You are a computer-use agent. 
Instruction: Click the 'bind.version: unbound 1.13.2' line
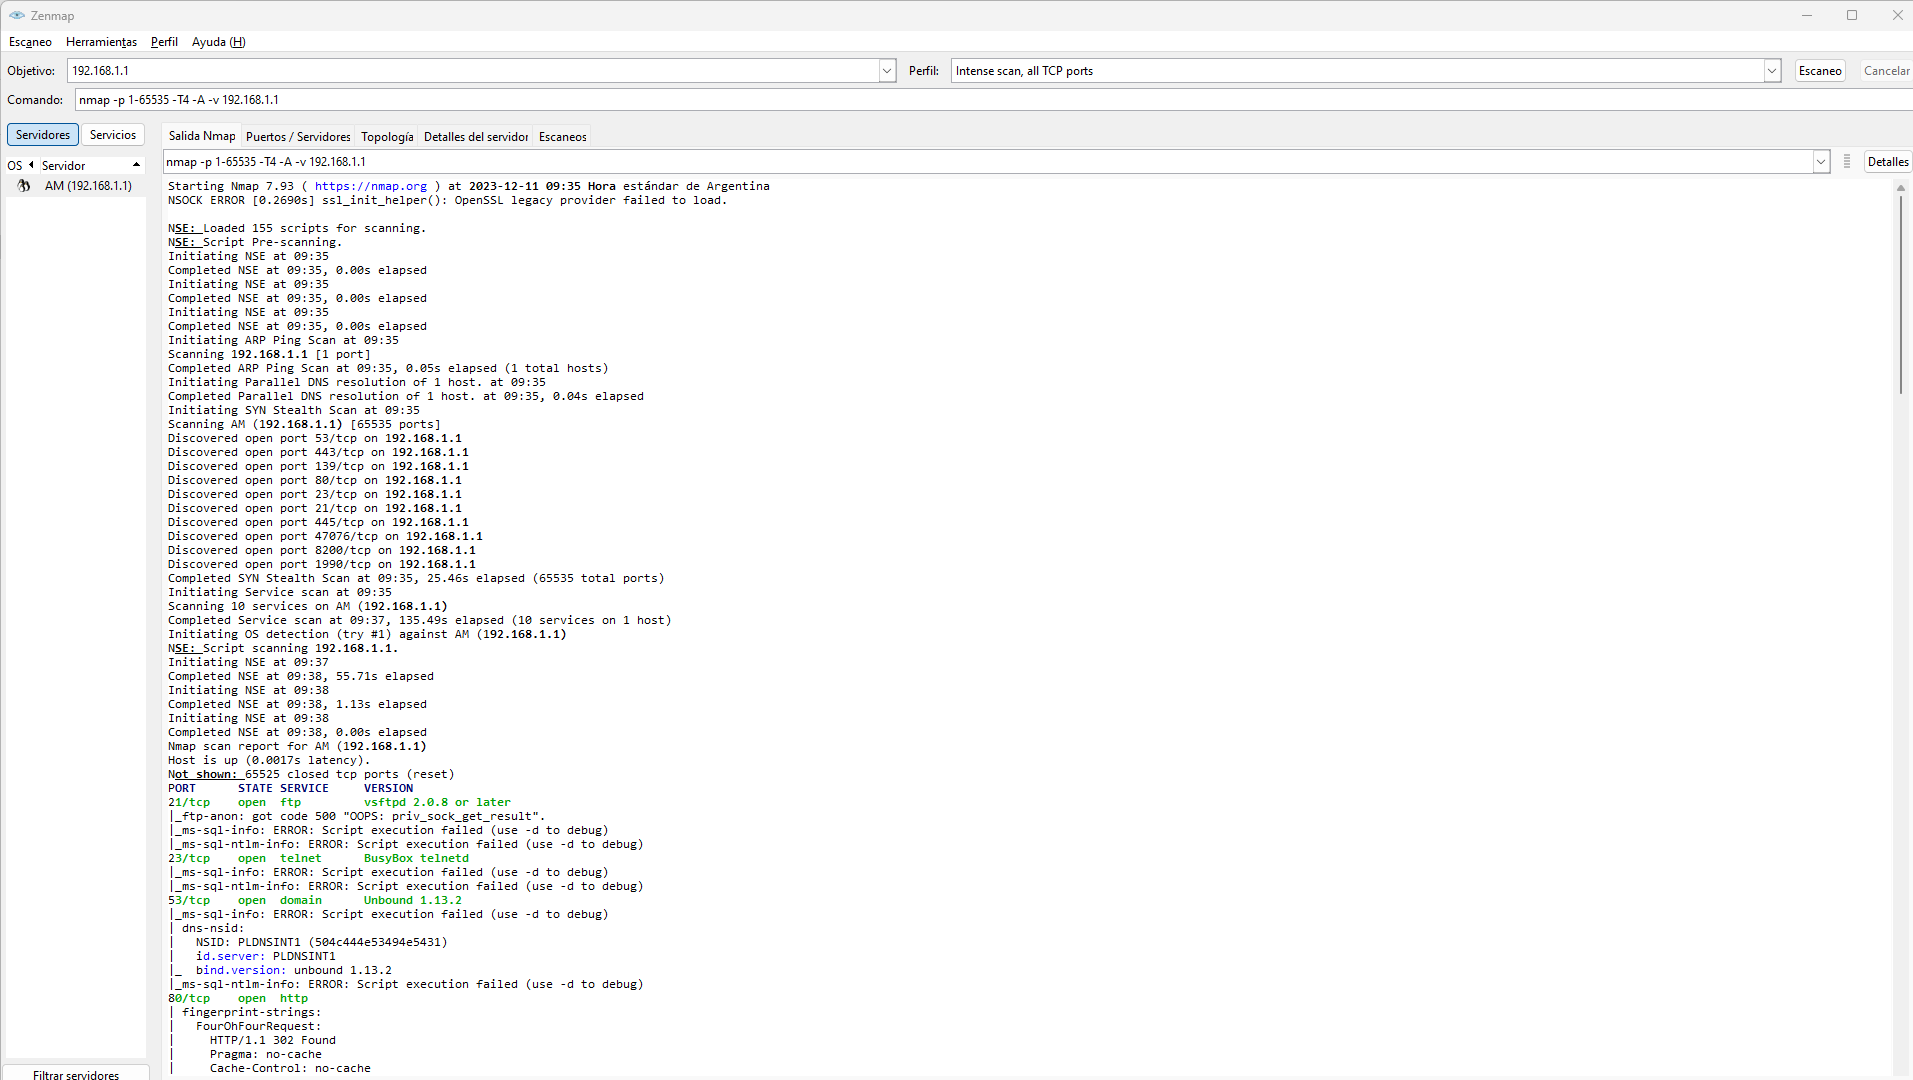(x=294, y=970)
